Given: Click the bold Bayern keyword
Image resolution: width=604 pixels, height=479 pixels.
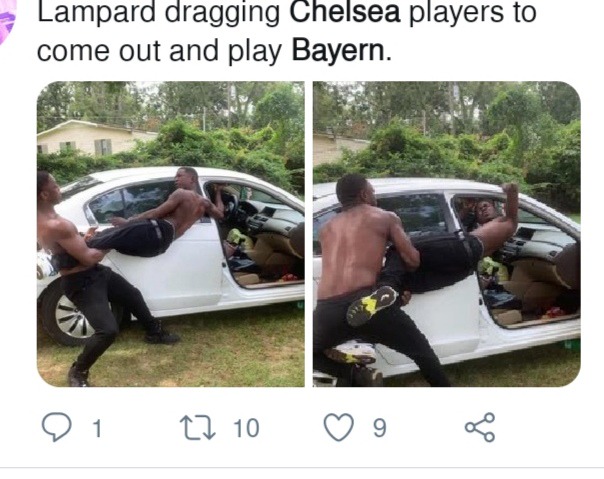Looking at the screenshot, I should (x=338, y=50).
